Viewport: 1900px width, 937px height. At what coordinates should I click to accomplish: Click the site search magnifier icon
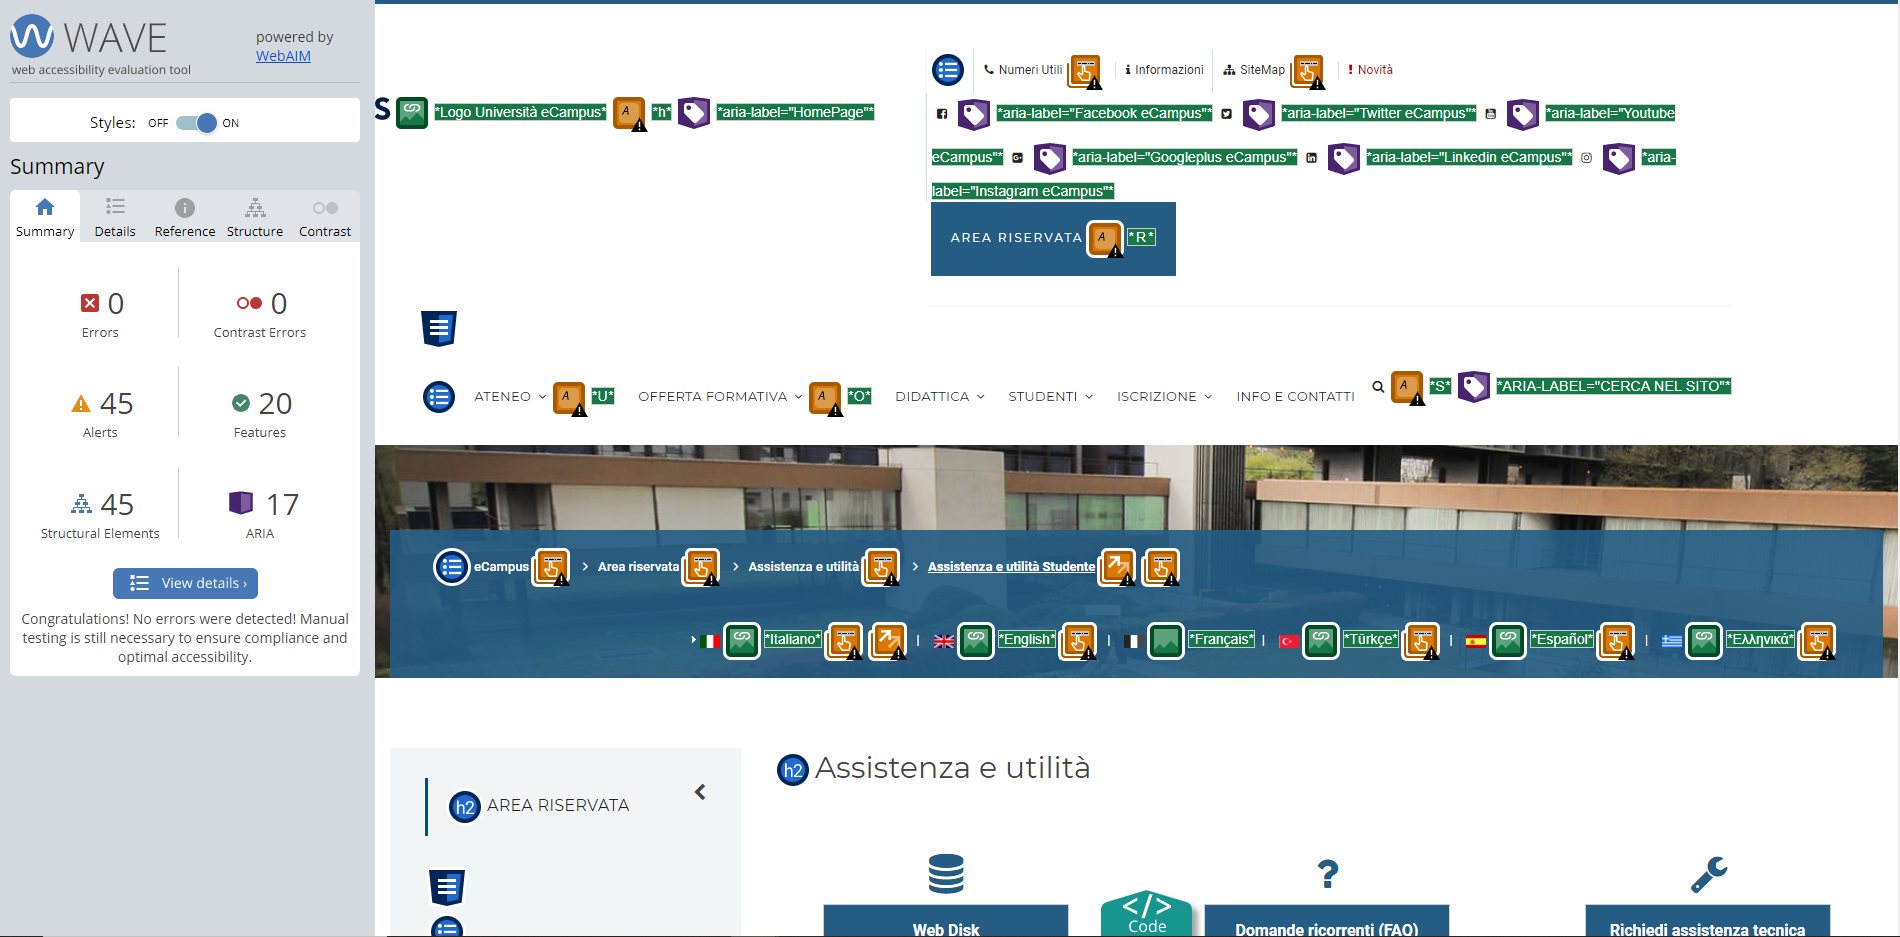1378,387
